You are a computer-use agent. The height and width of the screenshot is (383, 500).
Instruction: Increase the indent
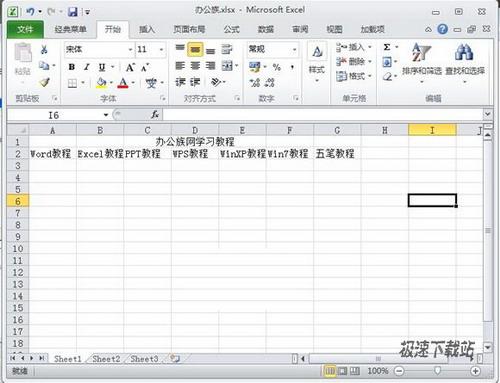coord(195,82)
